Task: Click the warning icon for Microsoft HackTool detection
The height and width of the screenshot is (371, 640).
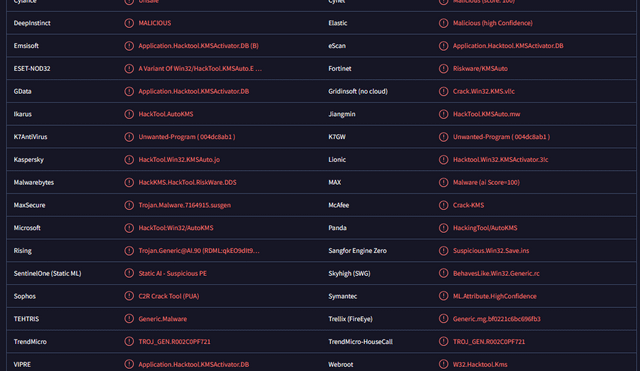Action: click(129, 228)
